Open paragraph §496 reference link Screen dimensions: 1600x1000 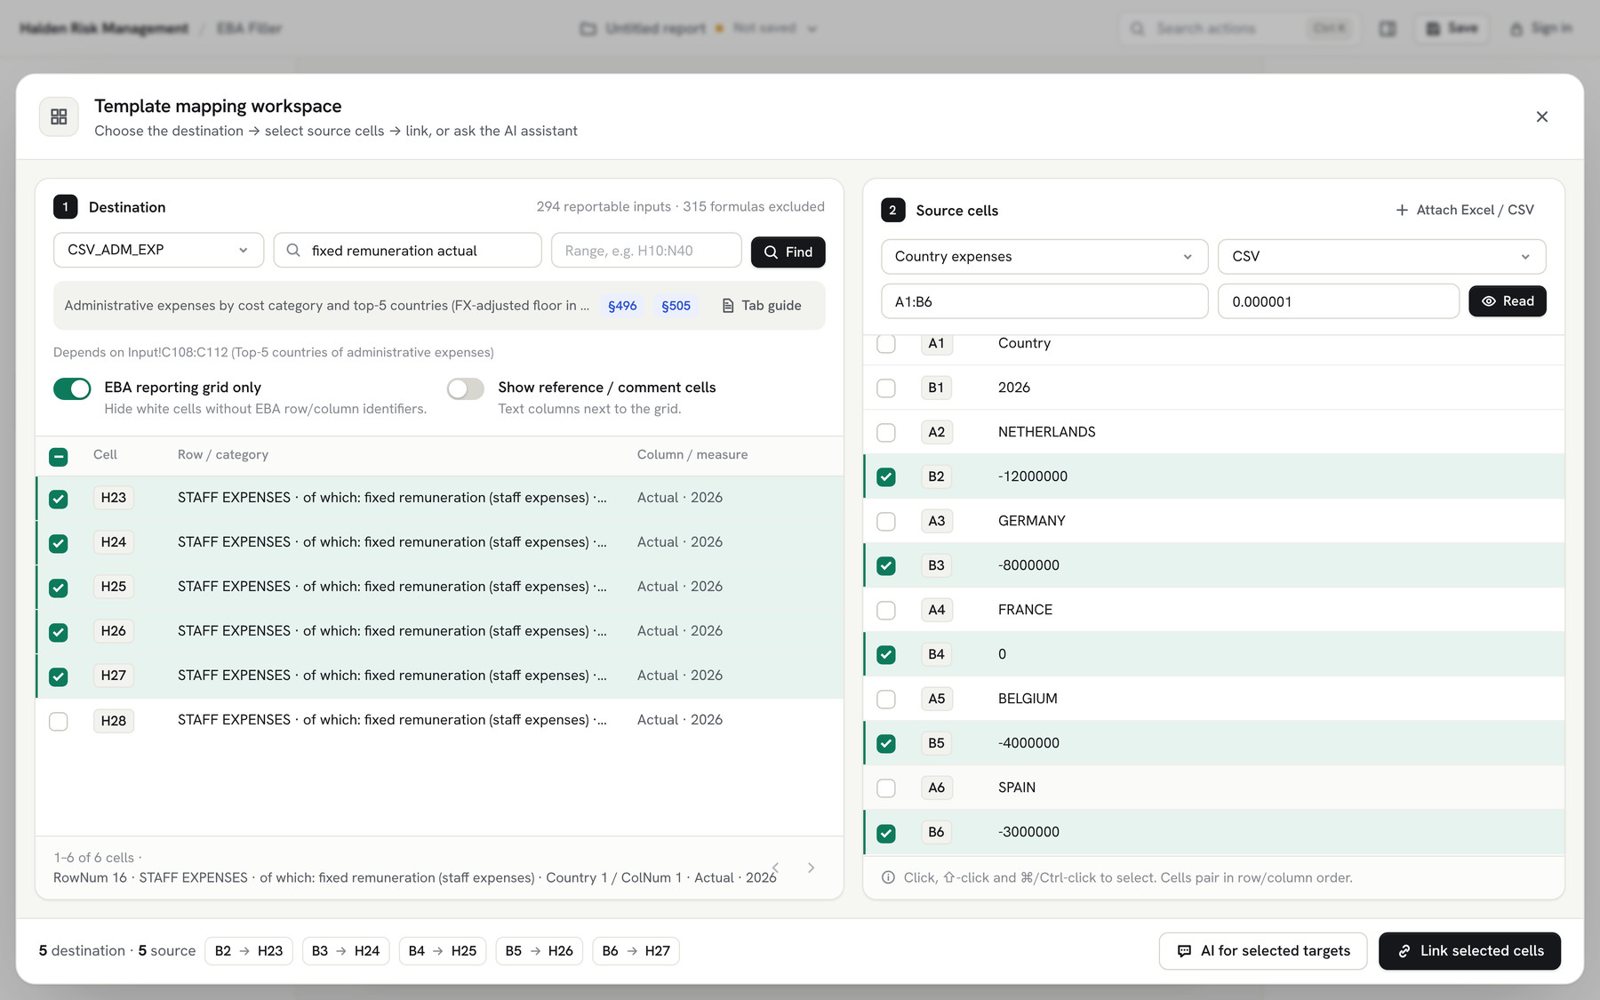622,306
